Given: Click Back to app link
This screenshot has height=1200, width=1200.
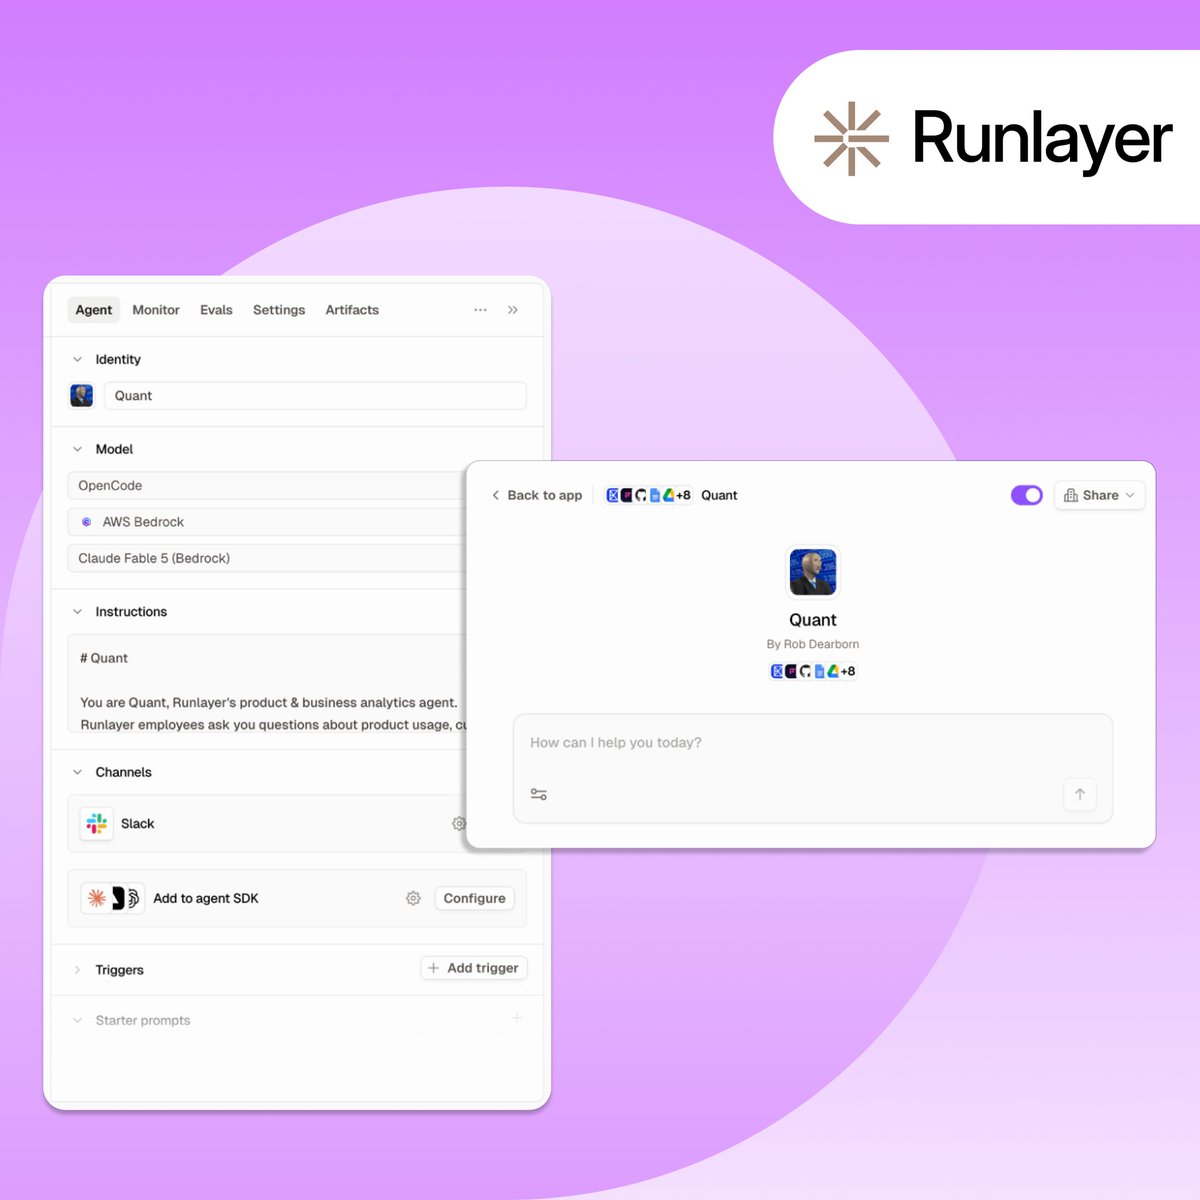Looking at the screenshot, I should 537,495.
